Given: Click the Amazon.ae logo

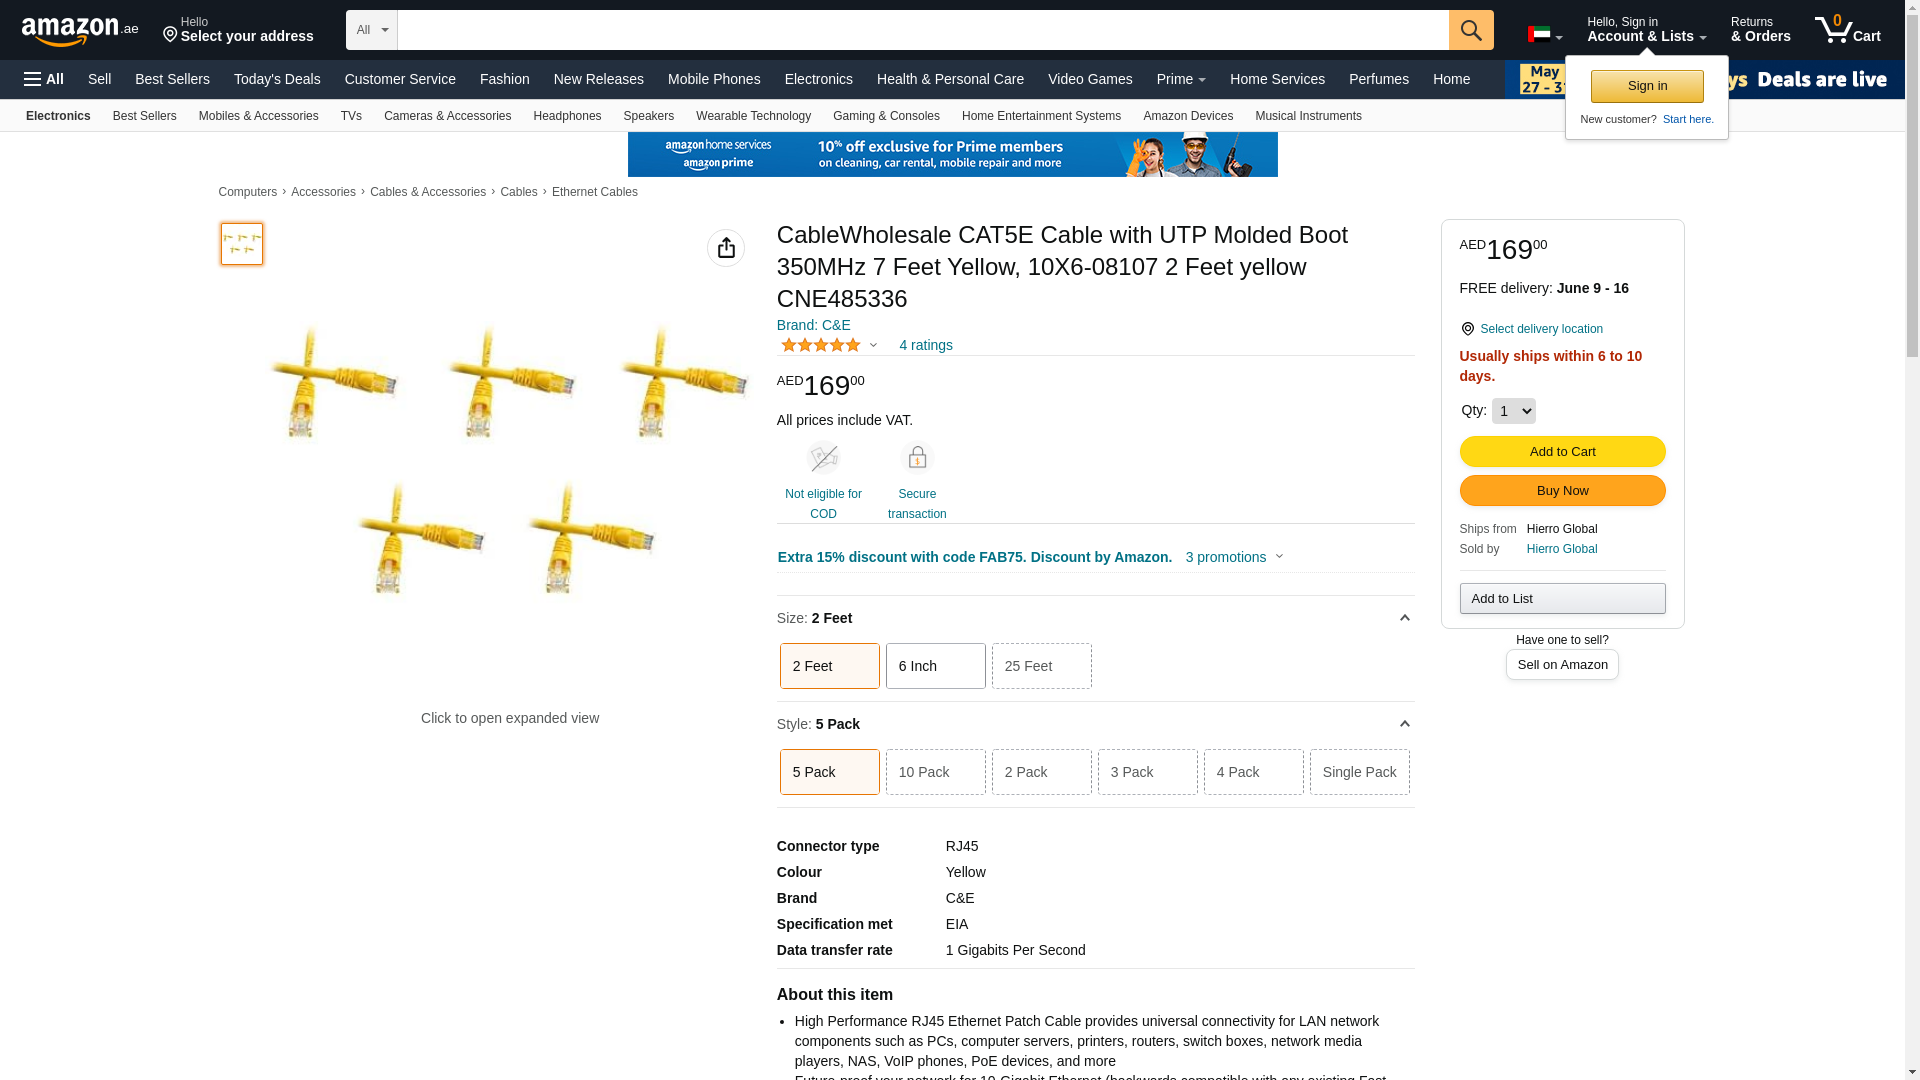Looking at the screenshot, I should click(80, 31).
